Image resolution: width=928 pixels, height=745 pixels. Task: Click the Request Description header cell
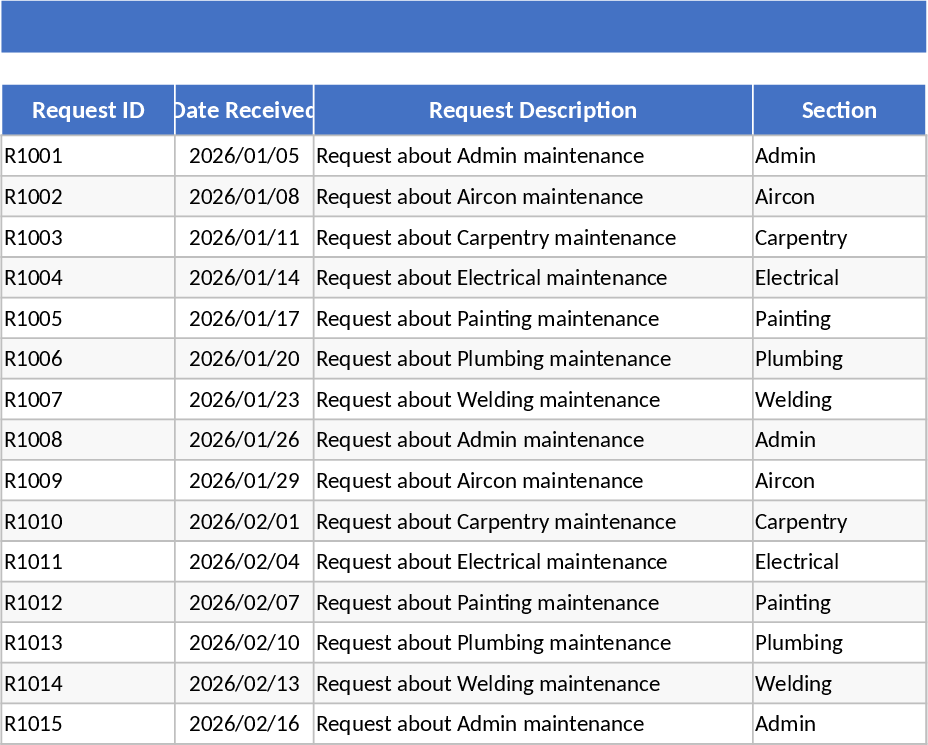(x=533, y=110)
